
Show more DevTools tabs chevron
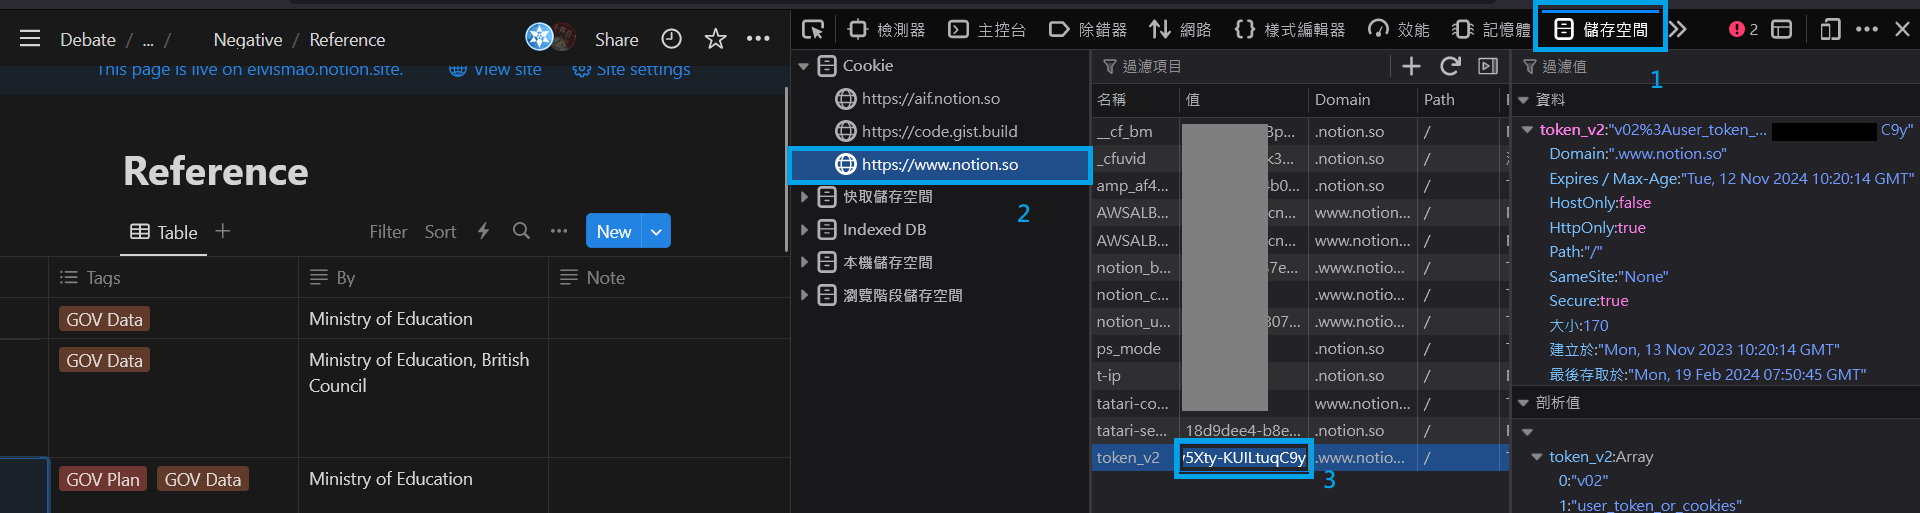click(1678, 29)
